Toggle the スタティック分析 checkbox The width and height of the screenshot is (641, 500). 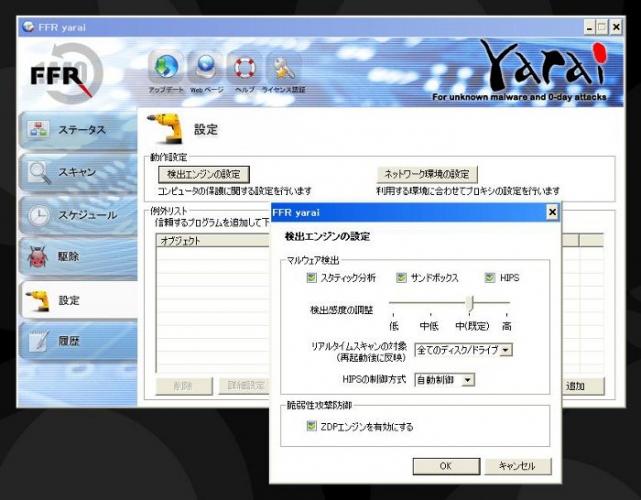(x=311, y=278)
